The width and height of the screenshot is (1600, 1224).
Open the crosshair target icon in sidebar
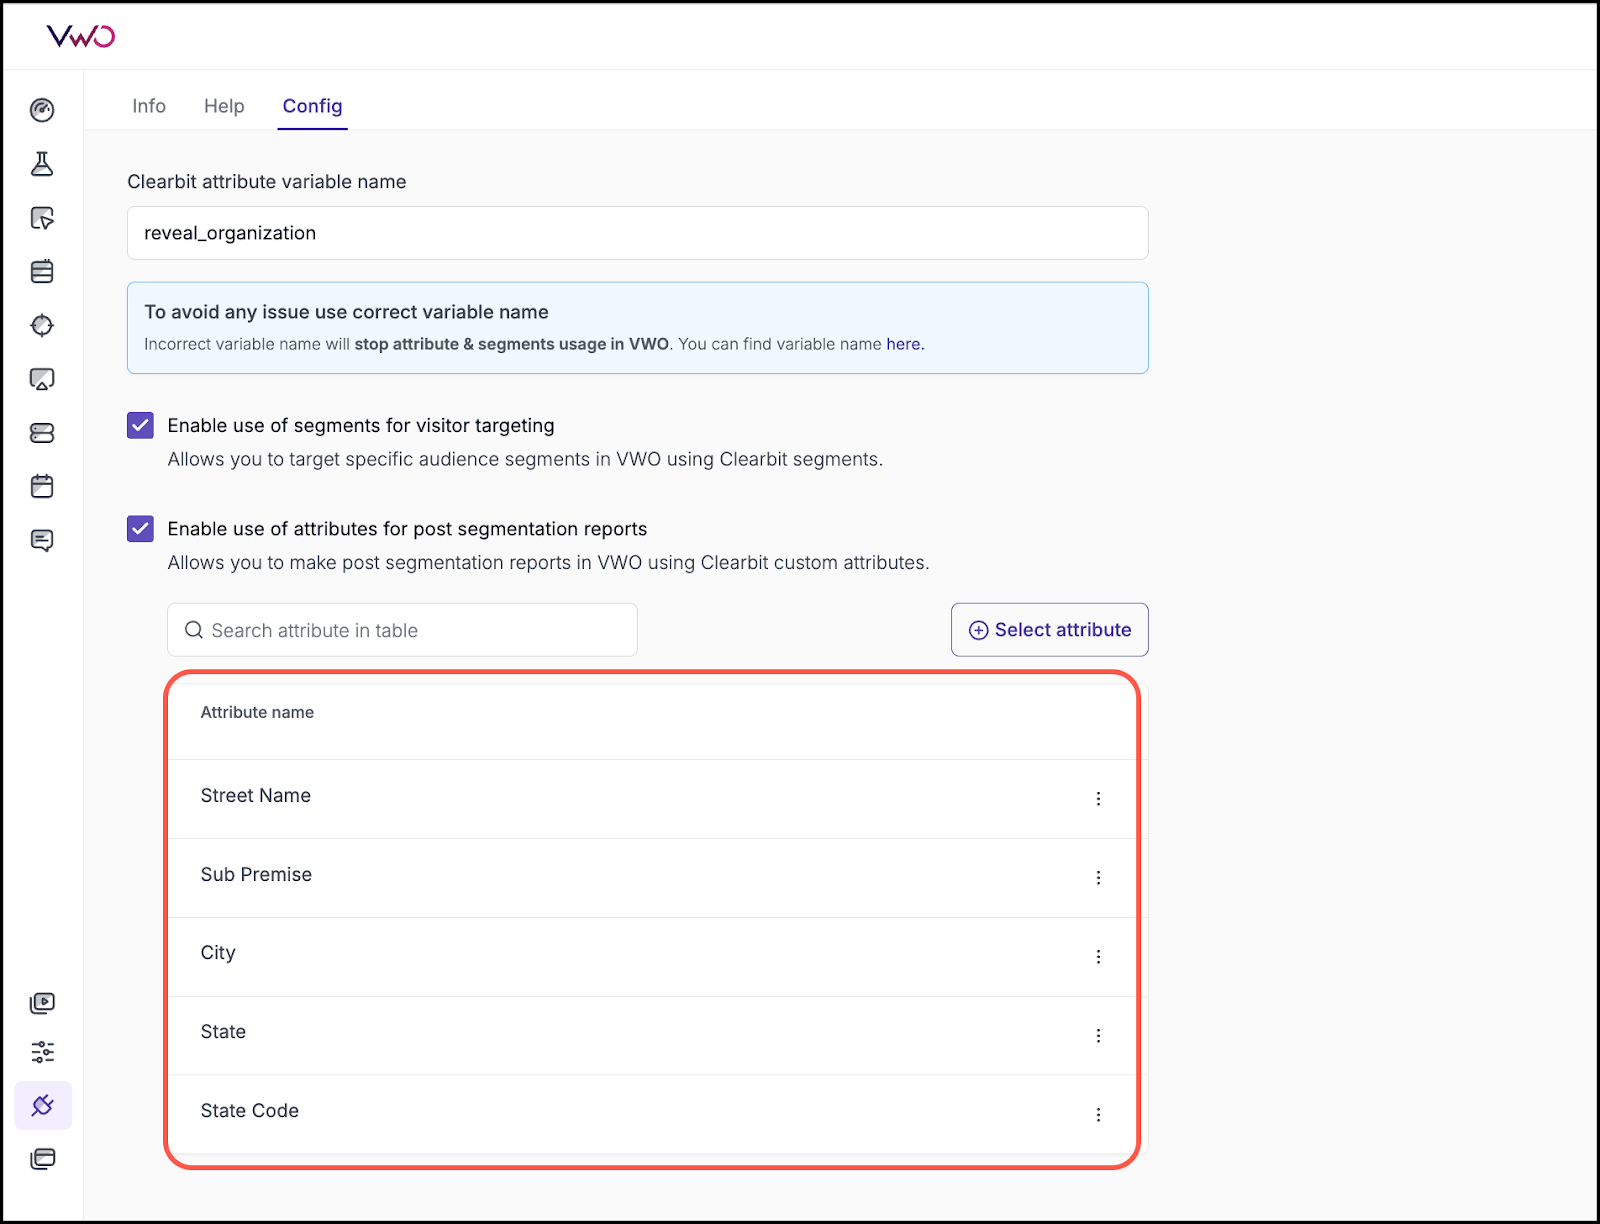(x=42, y=325)
